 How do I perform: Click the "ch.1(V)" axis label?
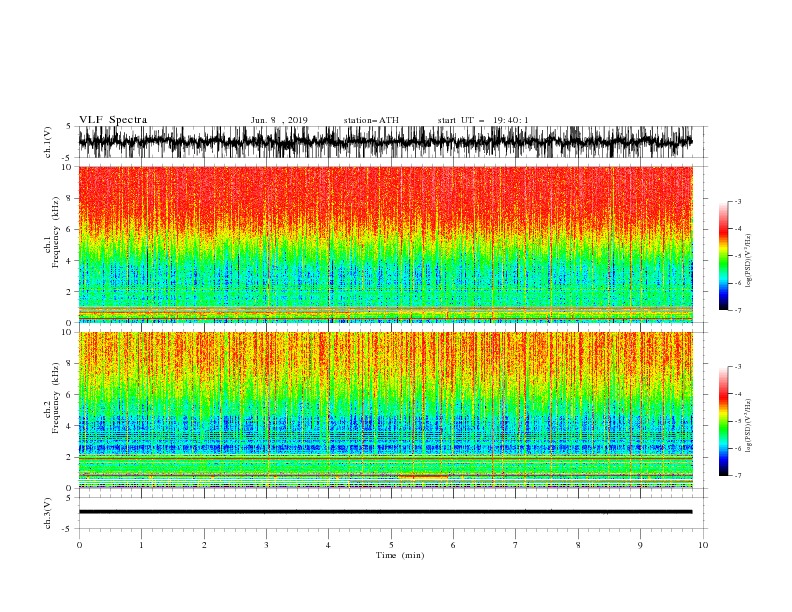48,142
